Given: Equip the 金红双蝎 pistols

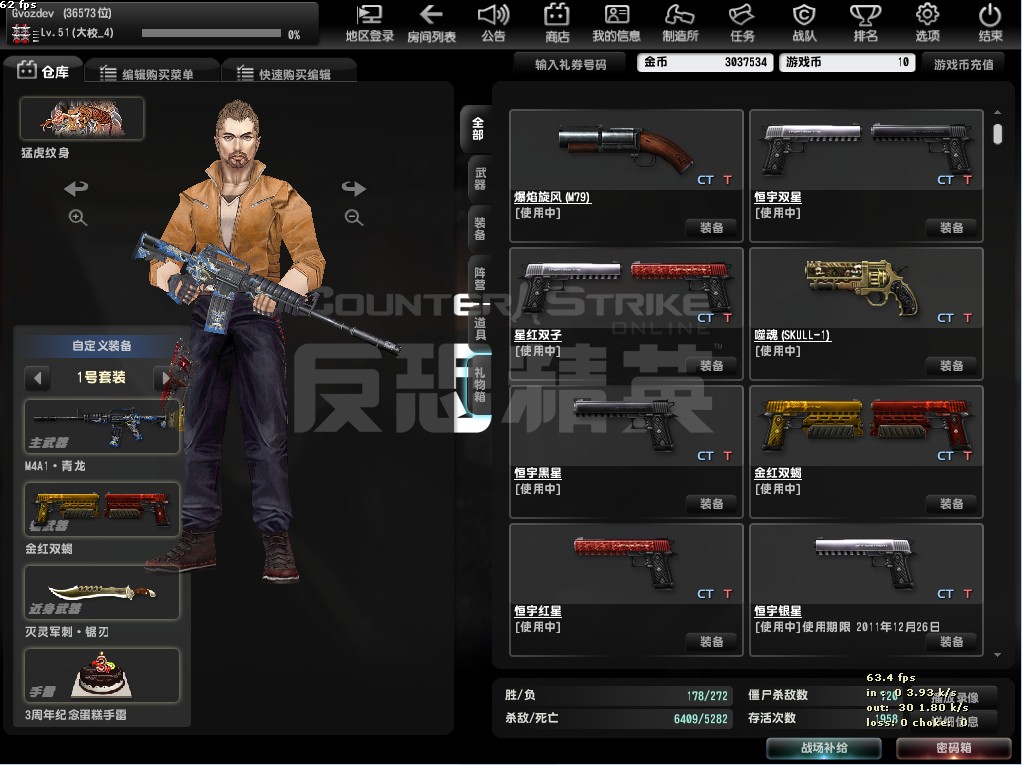Looking at the screenshot, I should coord(951,504).
